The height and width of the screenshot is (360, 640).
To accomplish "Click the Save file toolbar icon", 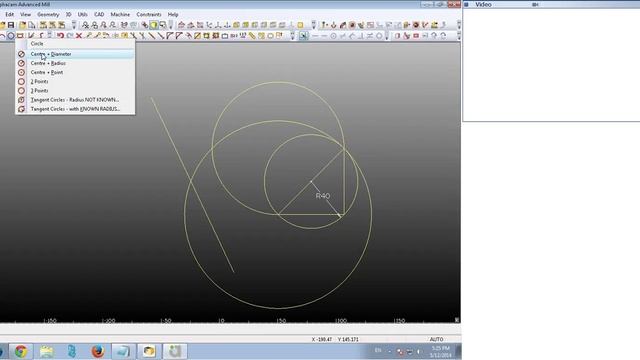I will (x=11, y=25).
